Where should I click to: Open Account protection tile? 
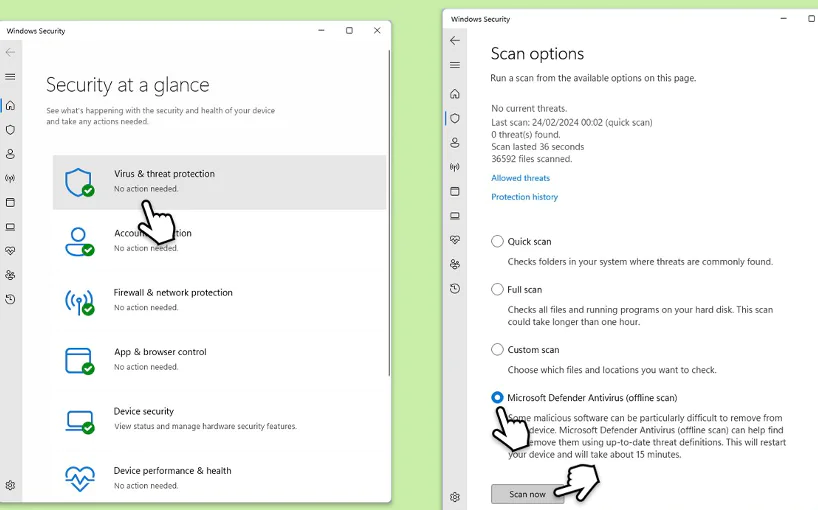tap(219, 241)
